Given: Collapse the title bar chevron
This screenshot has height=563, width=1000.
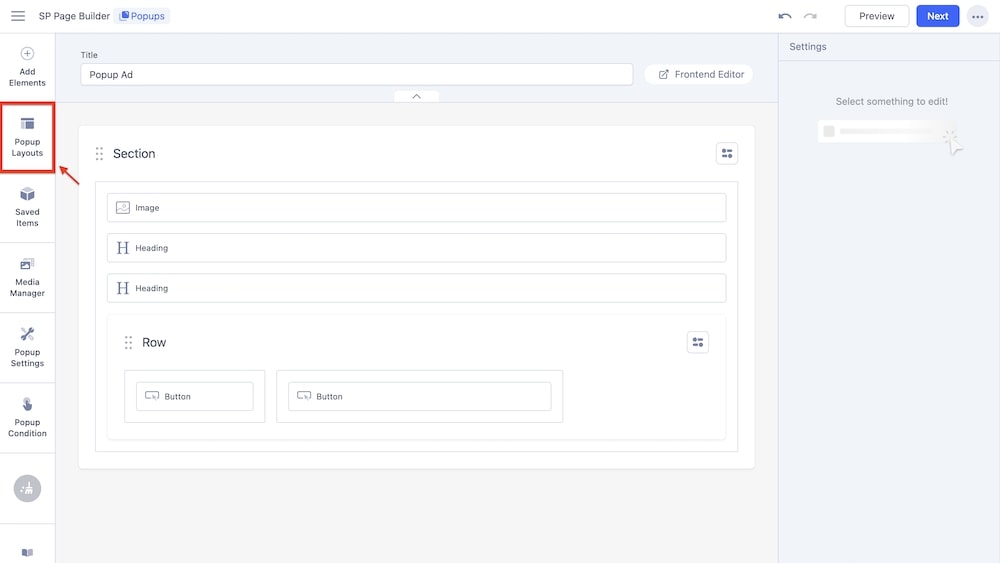Looking at the screenshot, I should click(416, 96).
